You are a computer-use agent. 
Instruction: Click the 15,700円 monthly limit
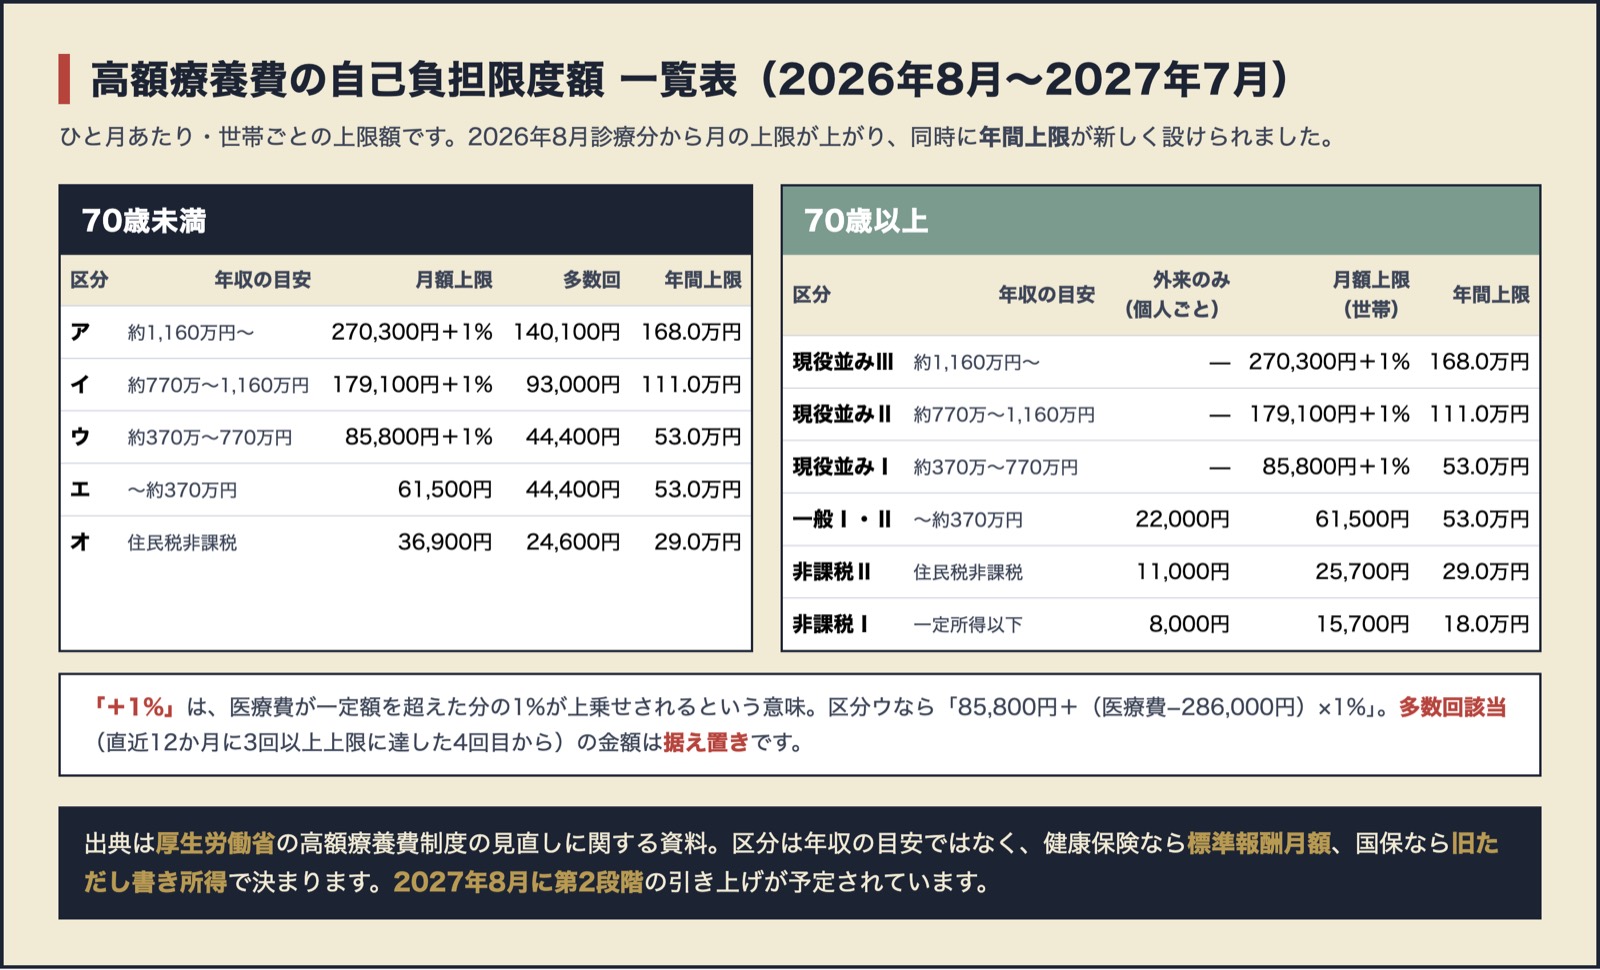tap(1362, 624)
